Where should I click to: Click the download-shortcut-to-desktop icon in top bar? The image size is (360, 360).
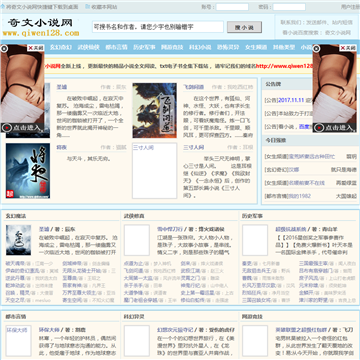(2, 6)
